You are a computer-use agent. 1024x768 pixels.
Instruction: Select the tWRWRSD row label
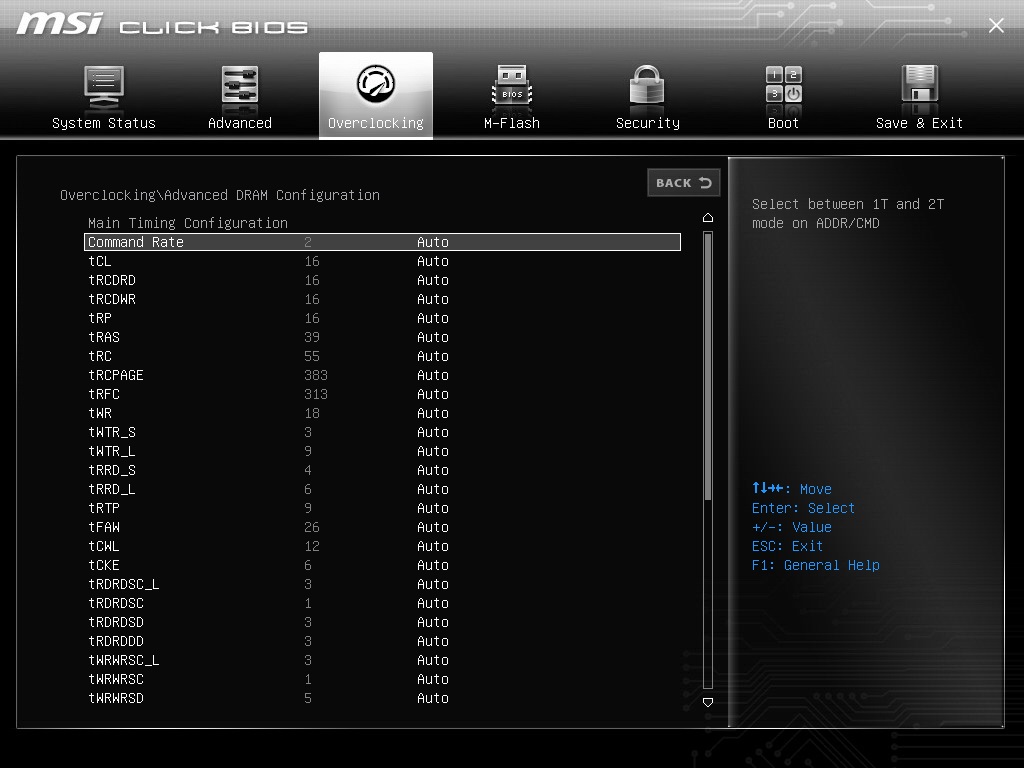pyautogui.click(x=116, y=698)
